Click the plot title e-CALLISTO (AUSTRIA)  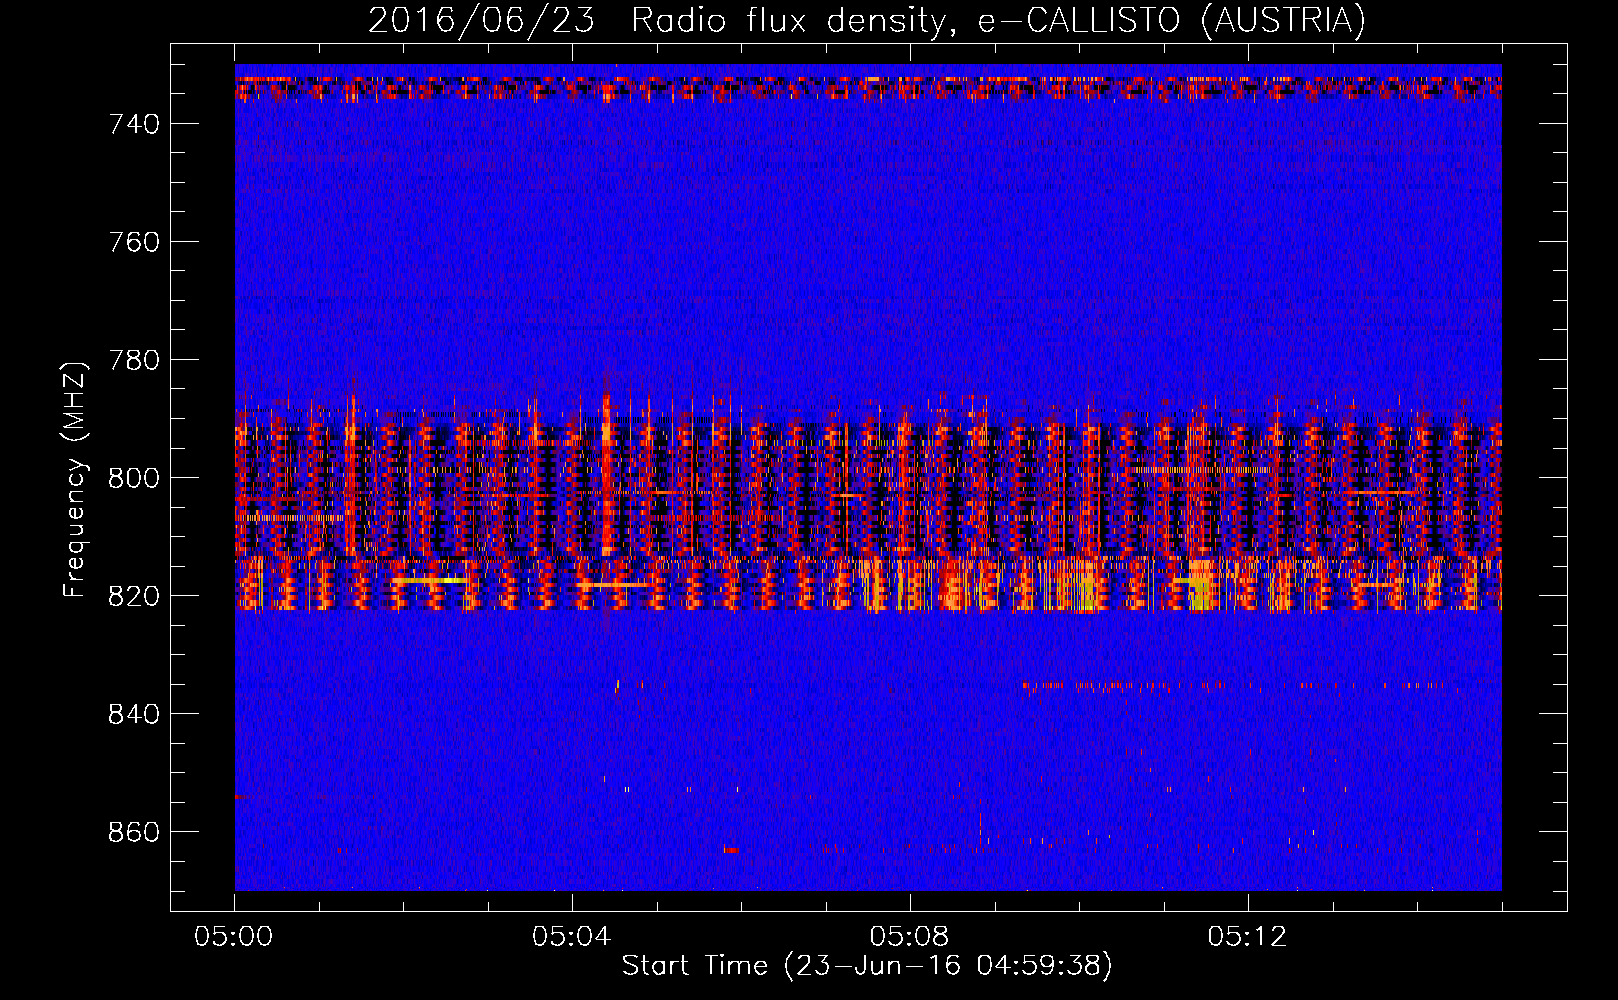[x=1171, y=20]
